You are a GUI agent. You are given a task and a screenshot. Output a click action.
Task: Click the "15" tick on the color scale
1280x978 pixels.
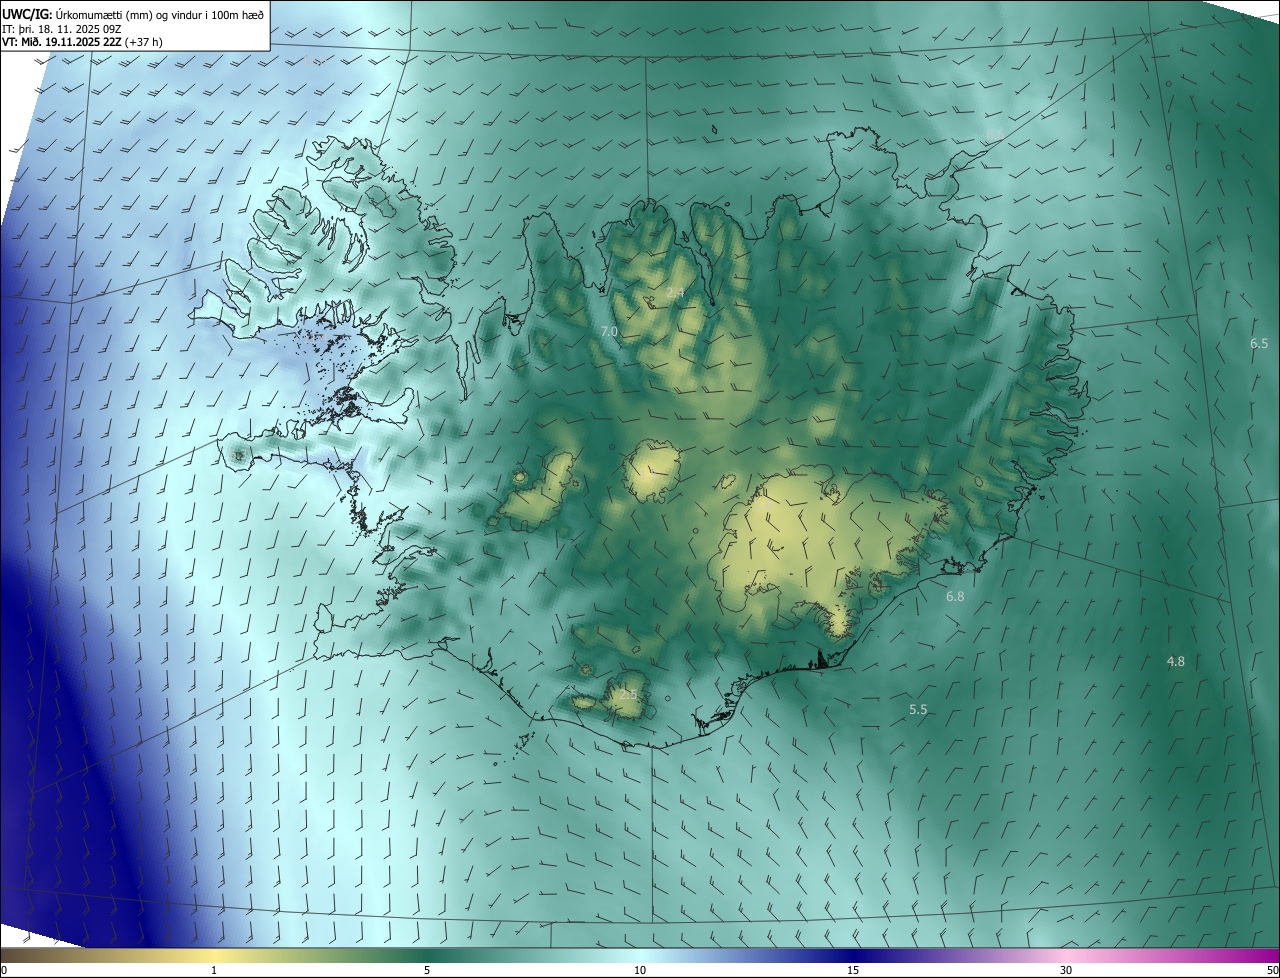tap(853, 970)
